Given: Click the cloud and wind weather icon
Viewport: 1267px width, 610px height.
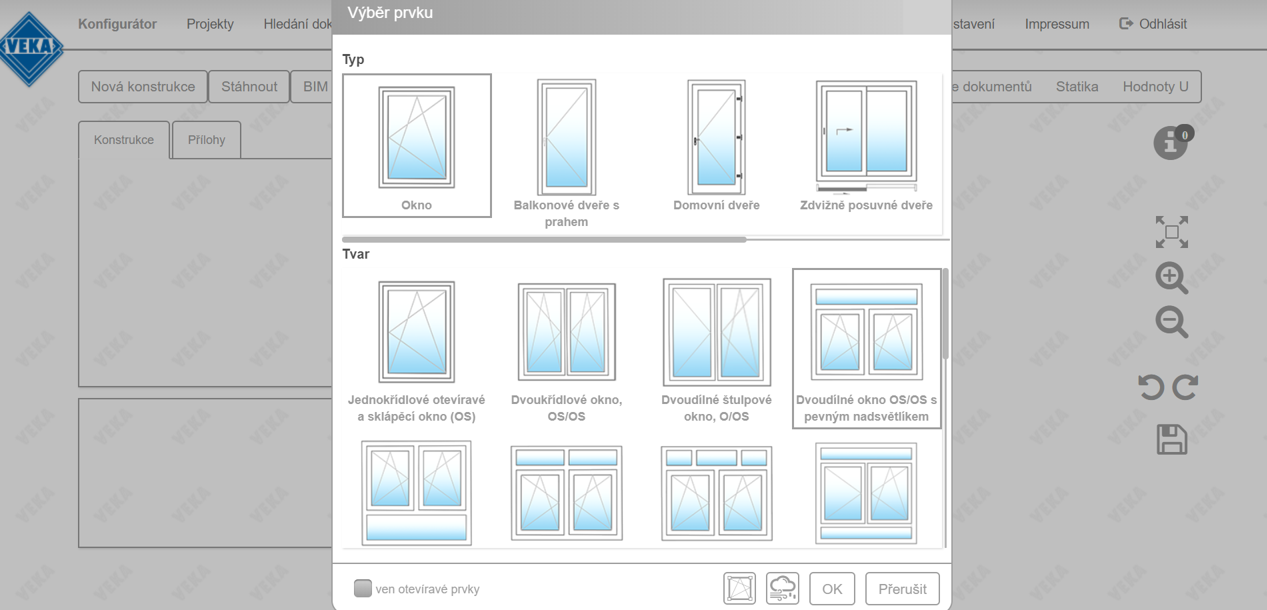Looking at the screenshot, I should pos(782,589).
